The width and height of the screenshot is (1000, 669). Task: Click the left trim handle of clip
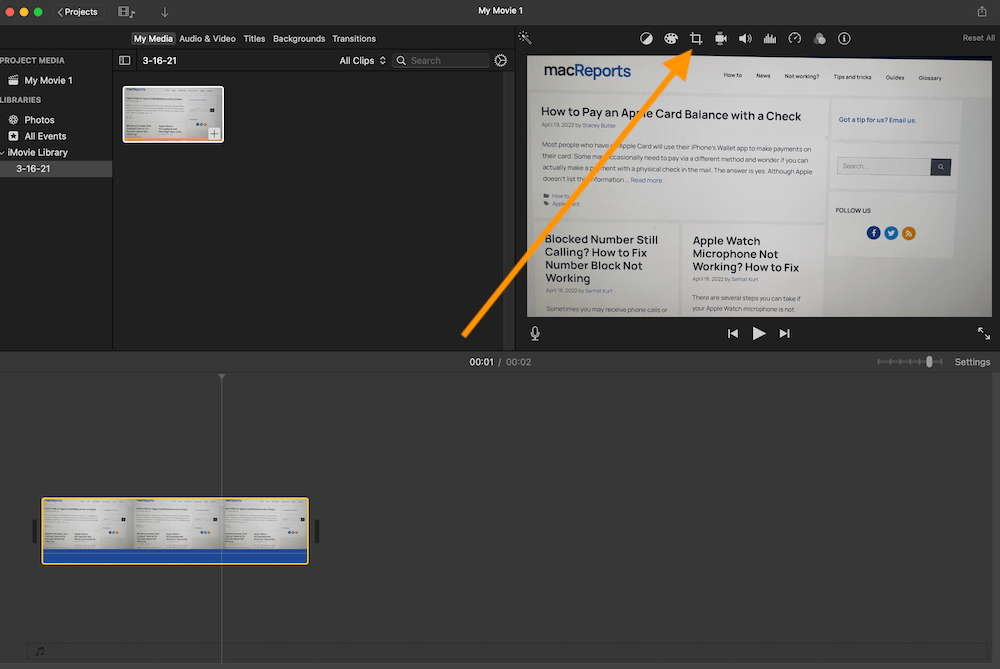pyautogui.click(x=35, y=531)
